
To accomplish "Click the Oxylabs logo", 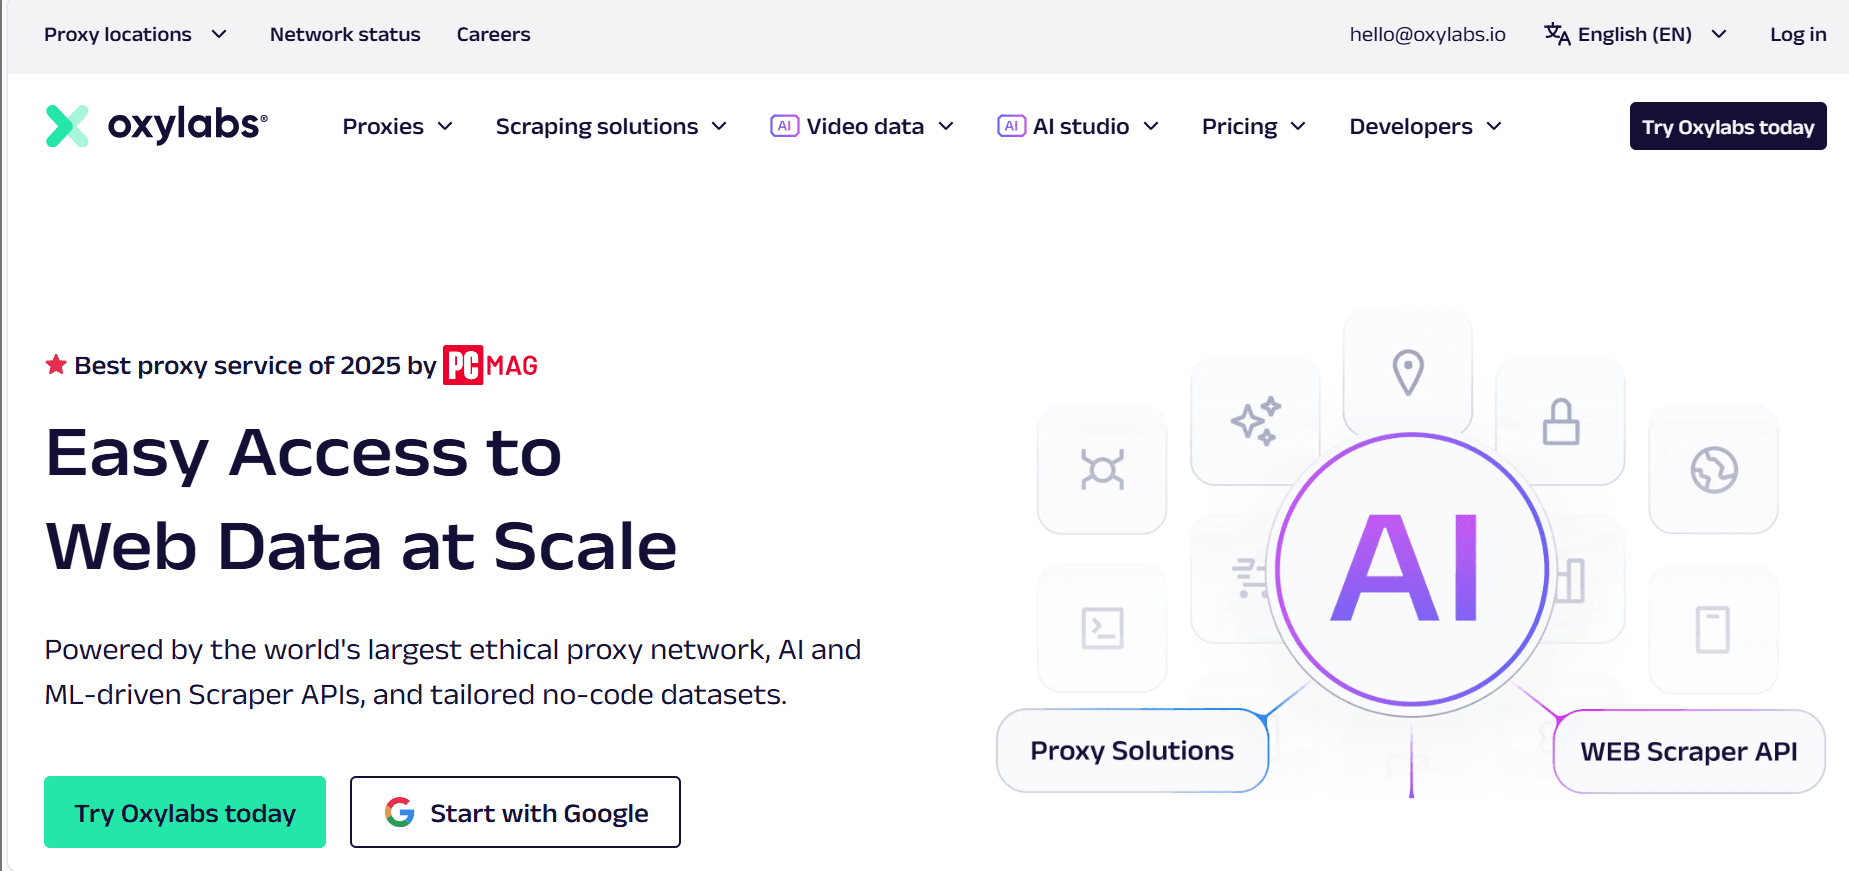I will pos(157,126).
